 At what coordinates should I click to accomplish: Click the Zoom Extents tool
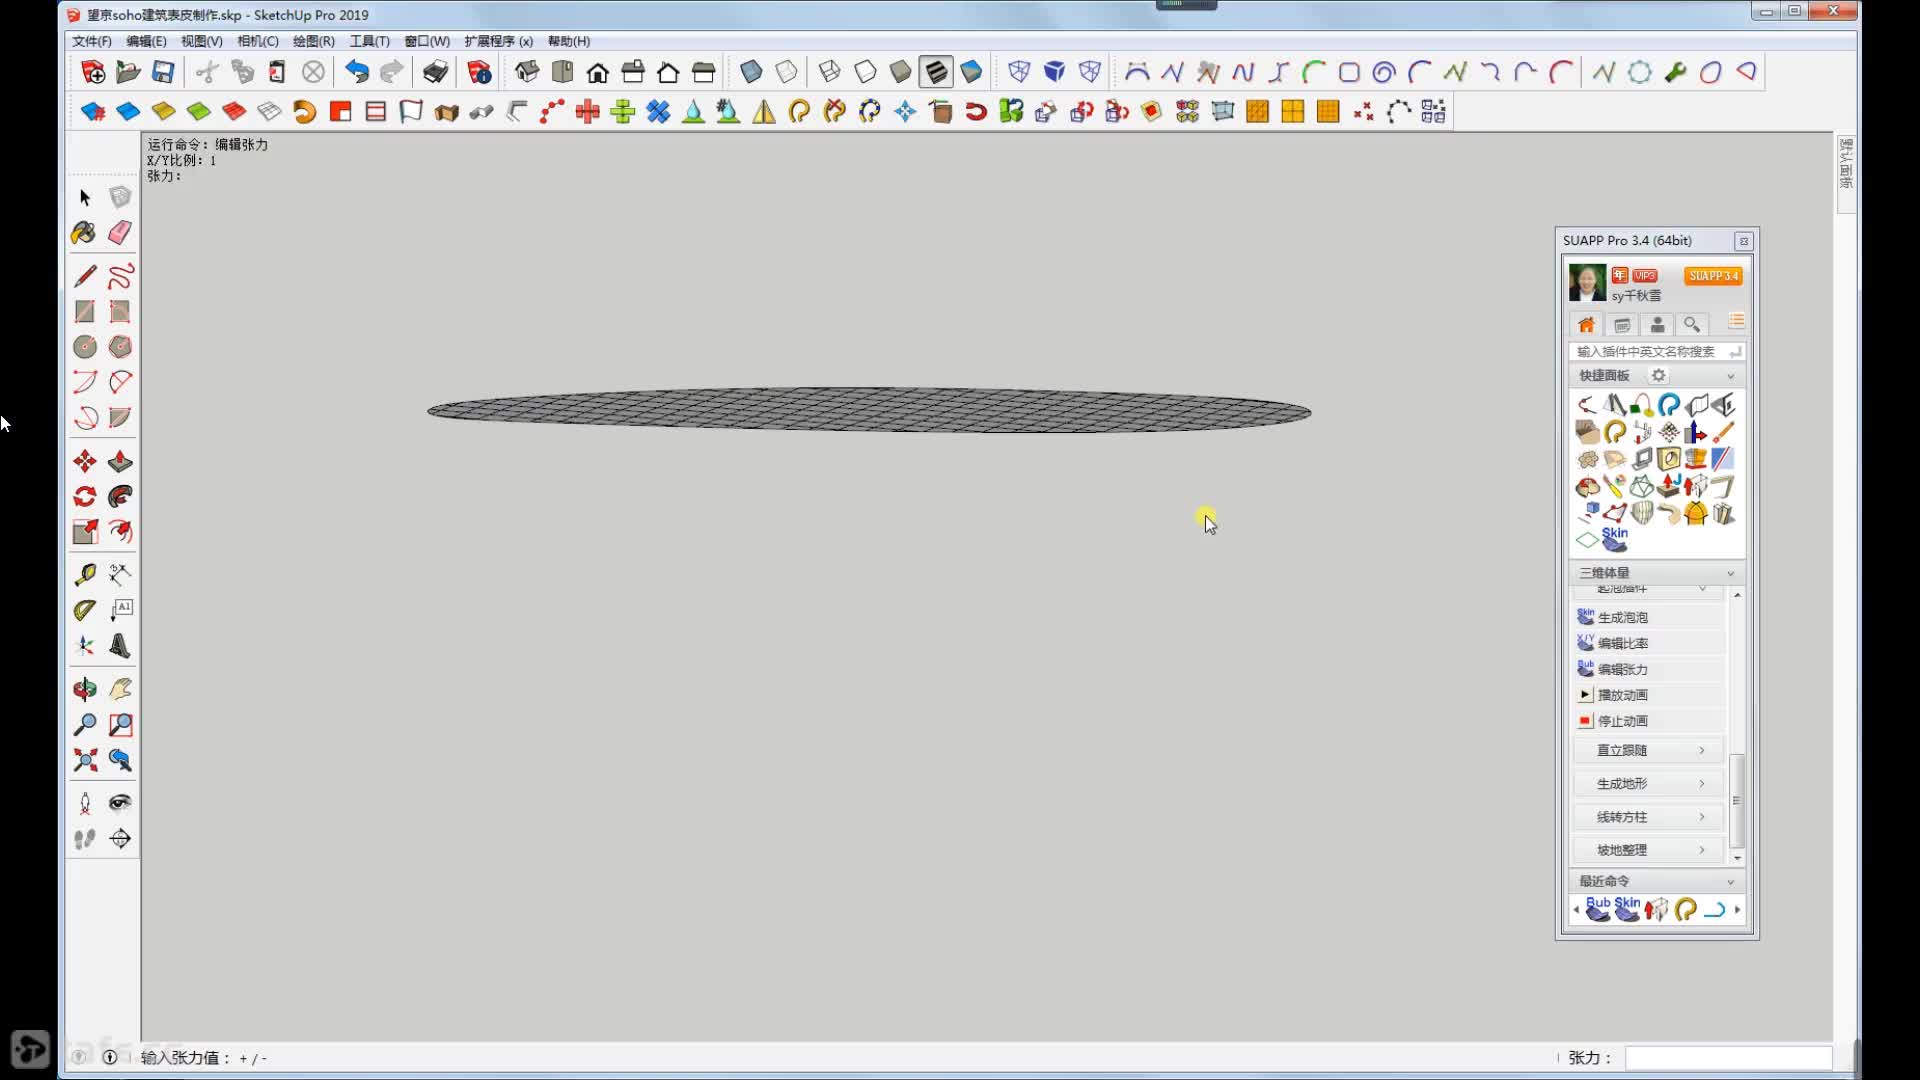[x=85, y=760]
